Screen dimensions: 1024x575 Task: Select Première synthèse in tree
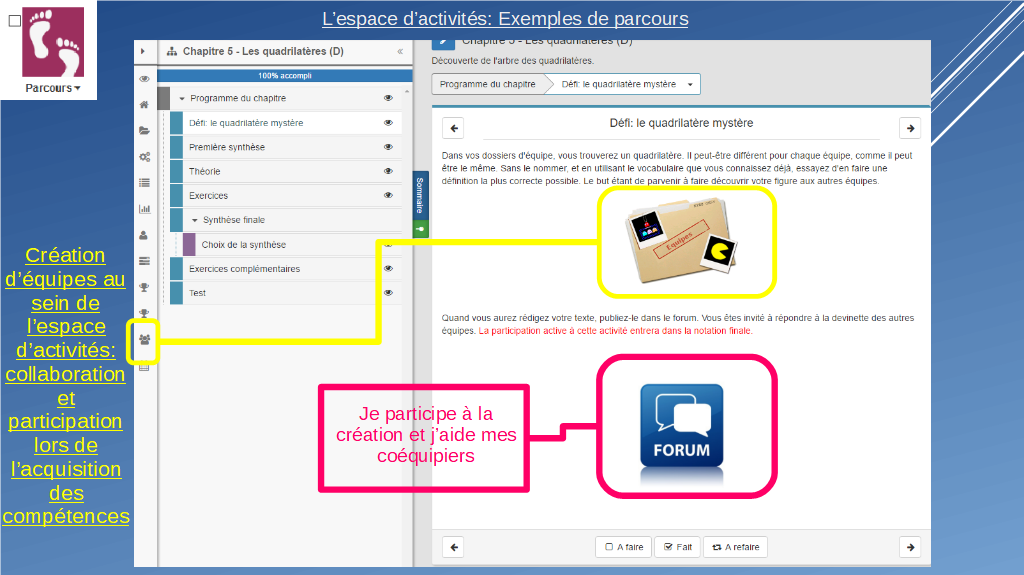click(x=227, y=147)
